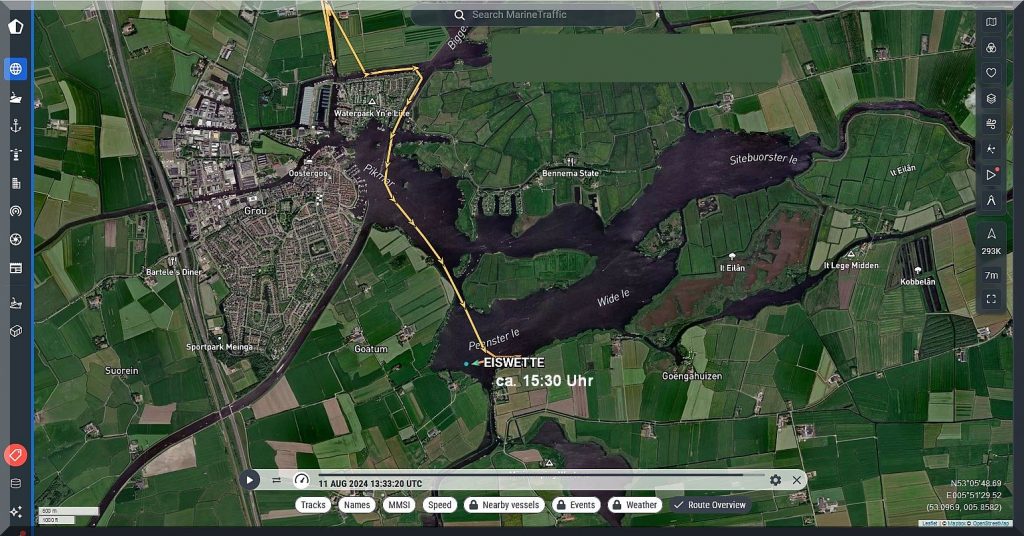Toggle the Names label chip

pos(356,505)
